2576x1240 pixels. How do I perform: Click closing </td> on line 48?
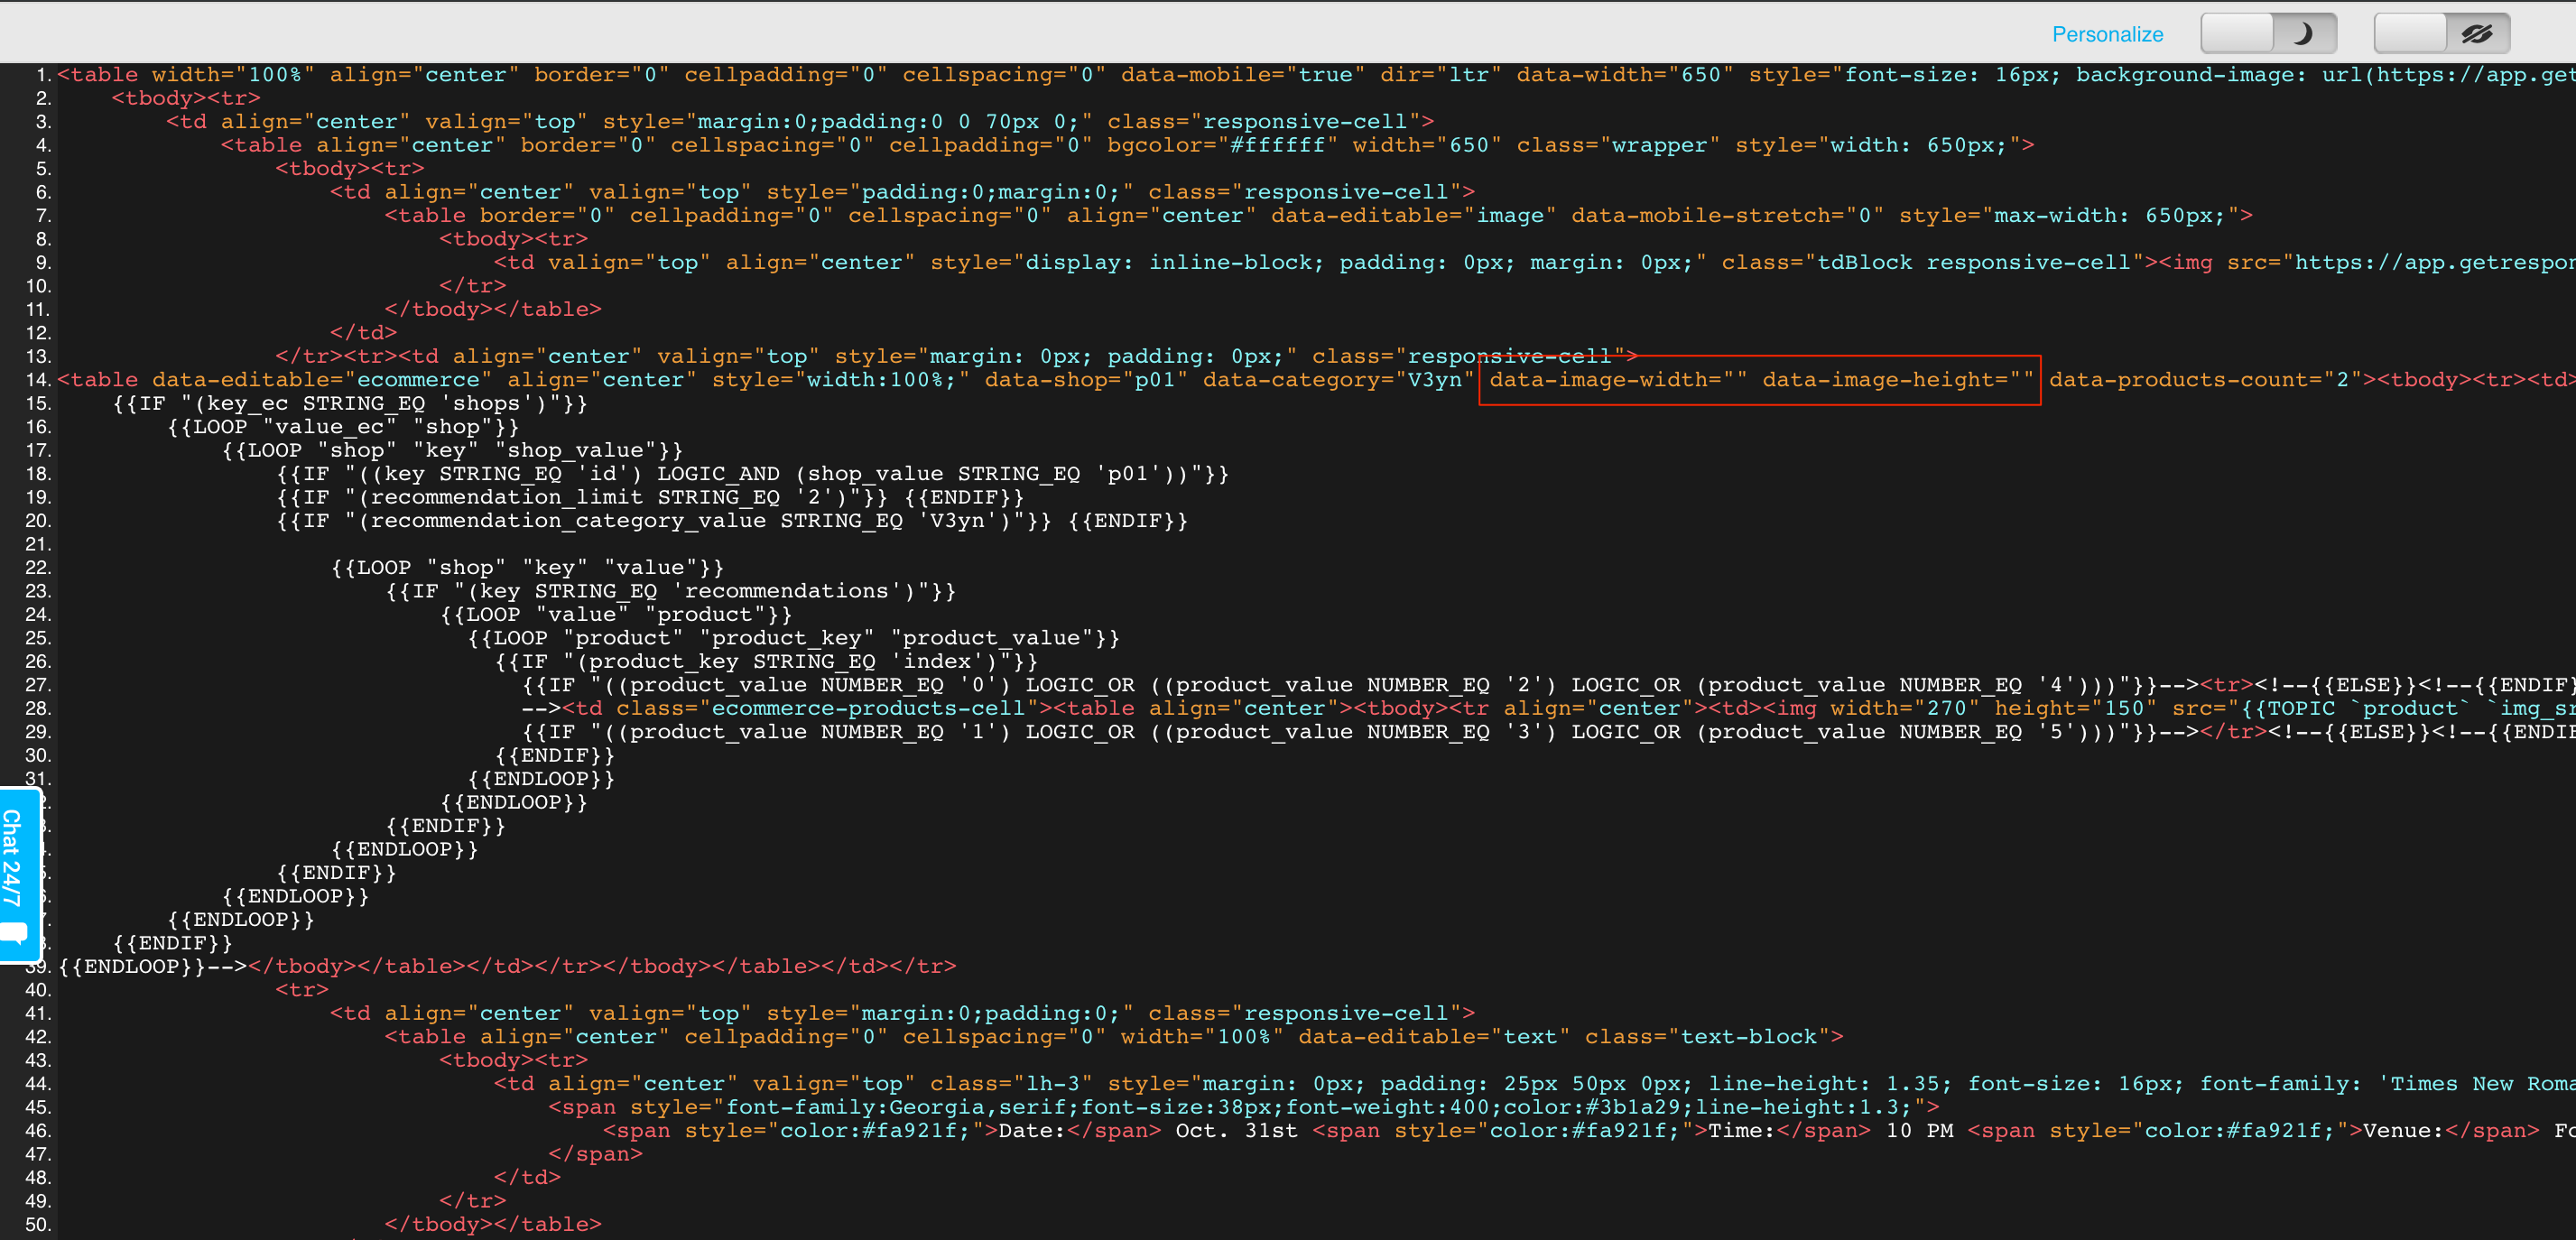coord(527,1178)
